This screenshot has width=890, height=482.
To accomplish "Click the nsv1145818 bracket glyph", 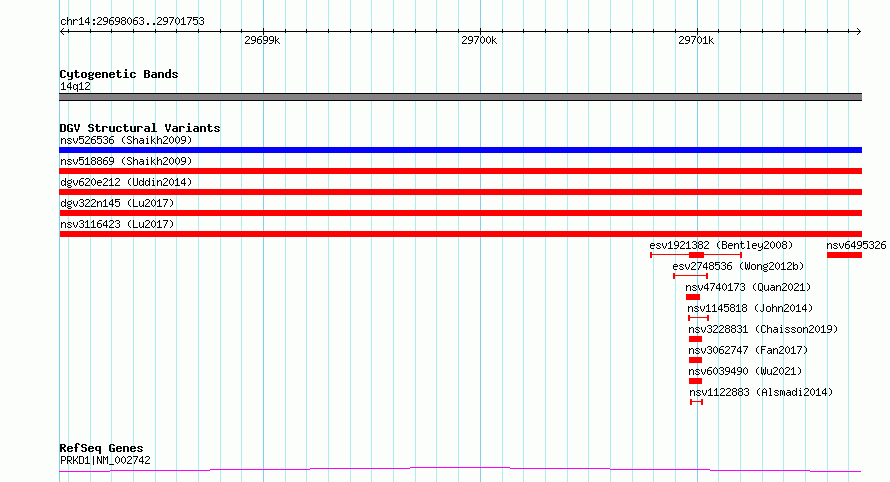I will click(698, 318).
